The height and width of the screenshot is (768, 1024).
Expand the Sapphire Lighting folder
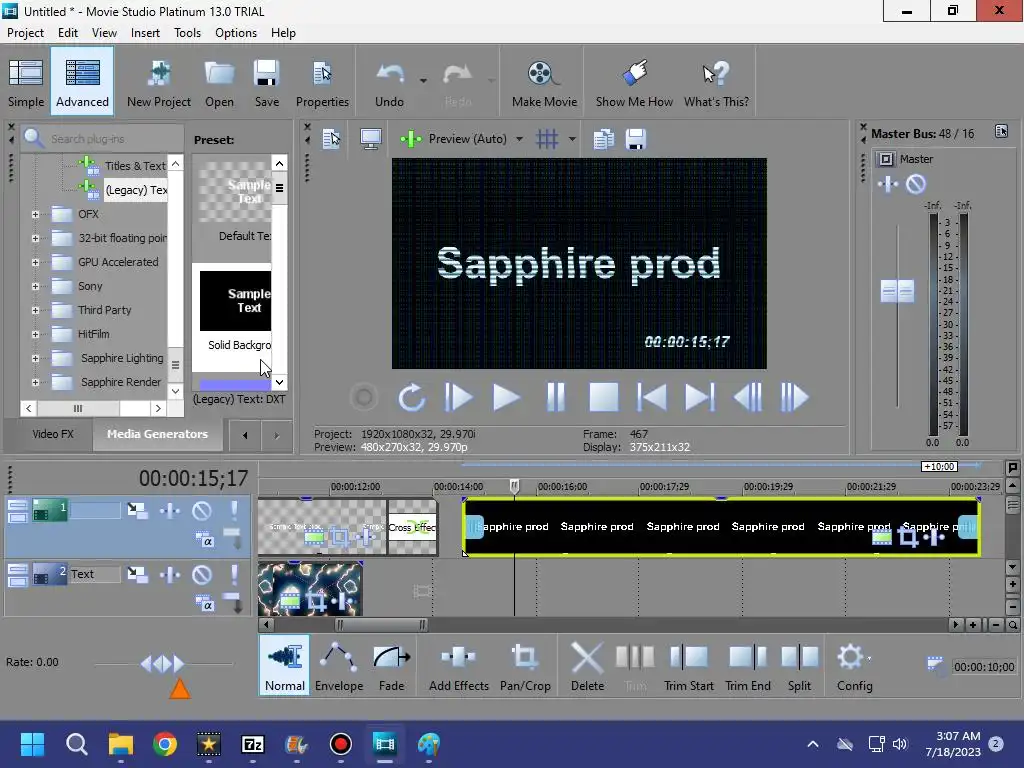click(x=35, y=358)
